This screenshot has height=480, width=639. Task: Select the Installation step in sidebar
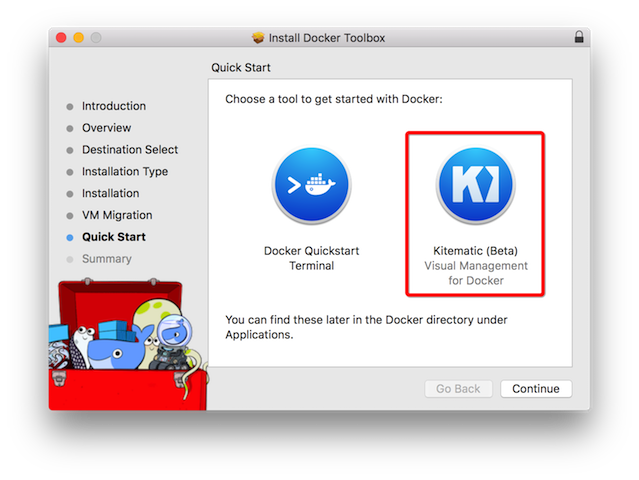click(x=110, y=194)
